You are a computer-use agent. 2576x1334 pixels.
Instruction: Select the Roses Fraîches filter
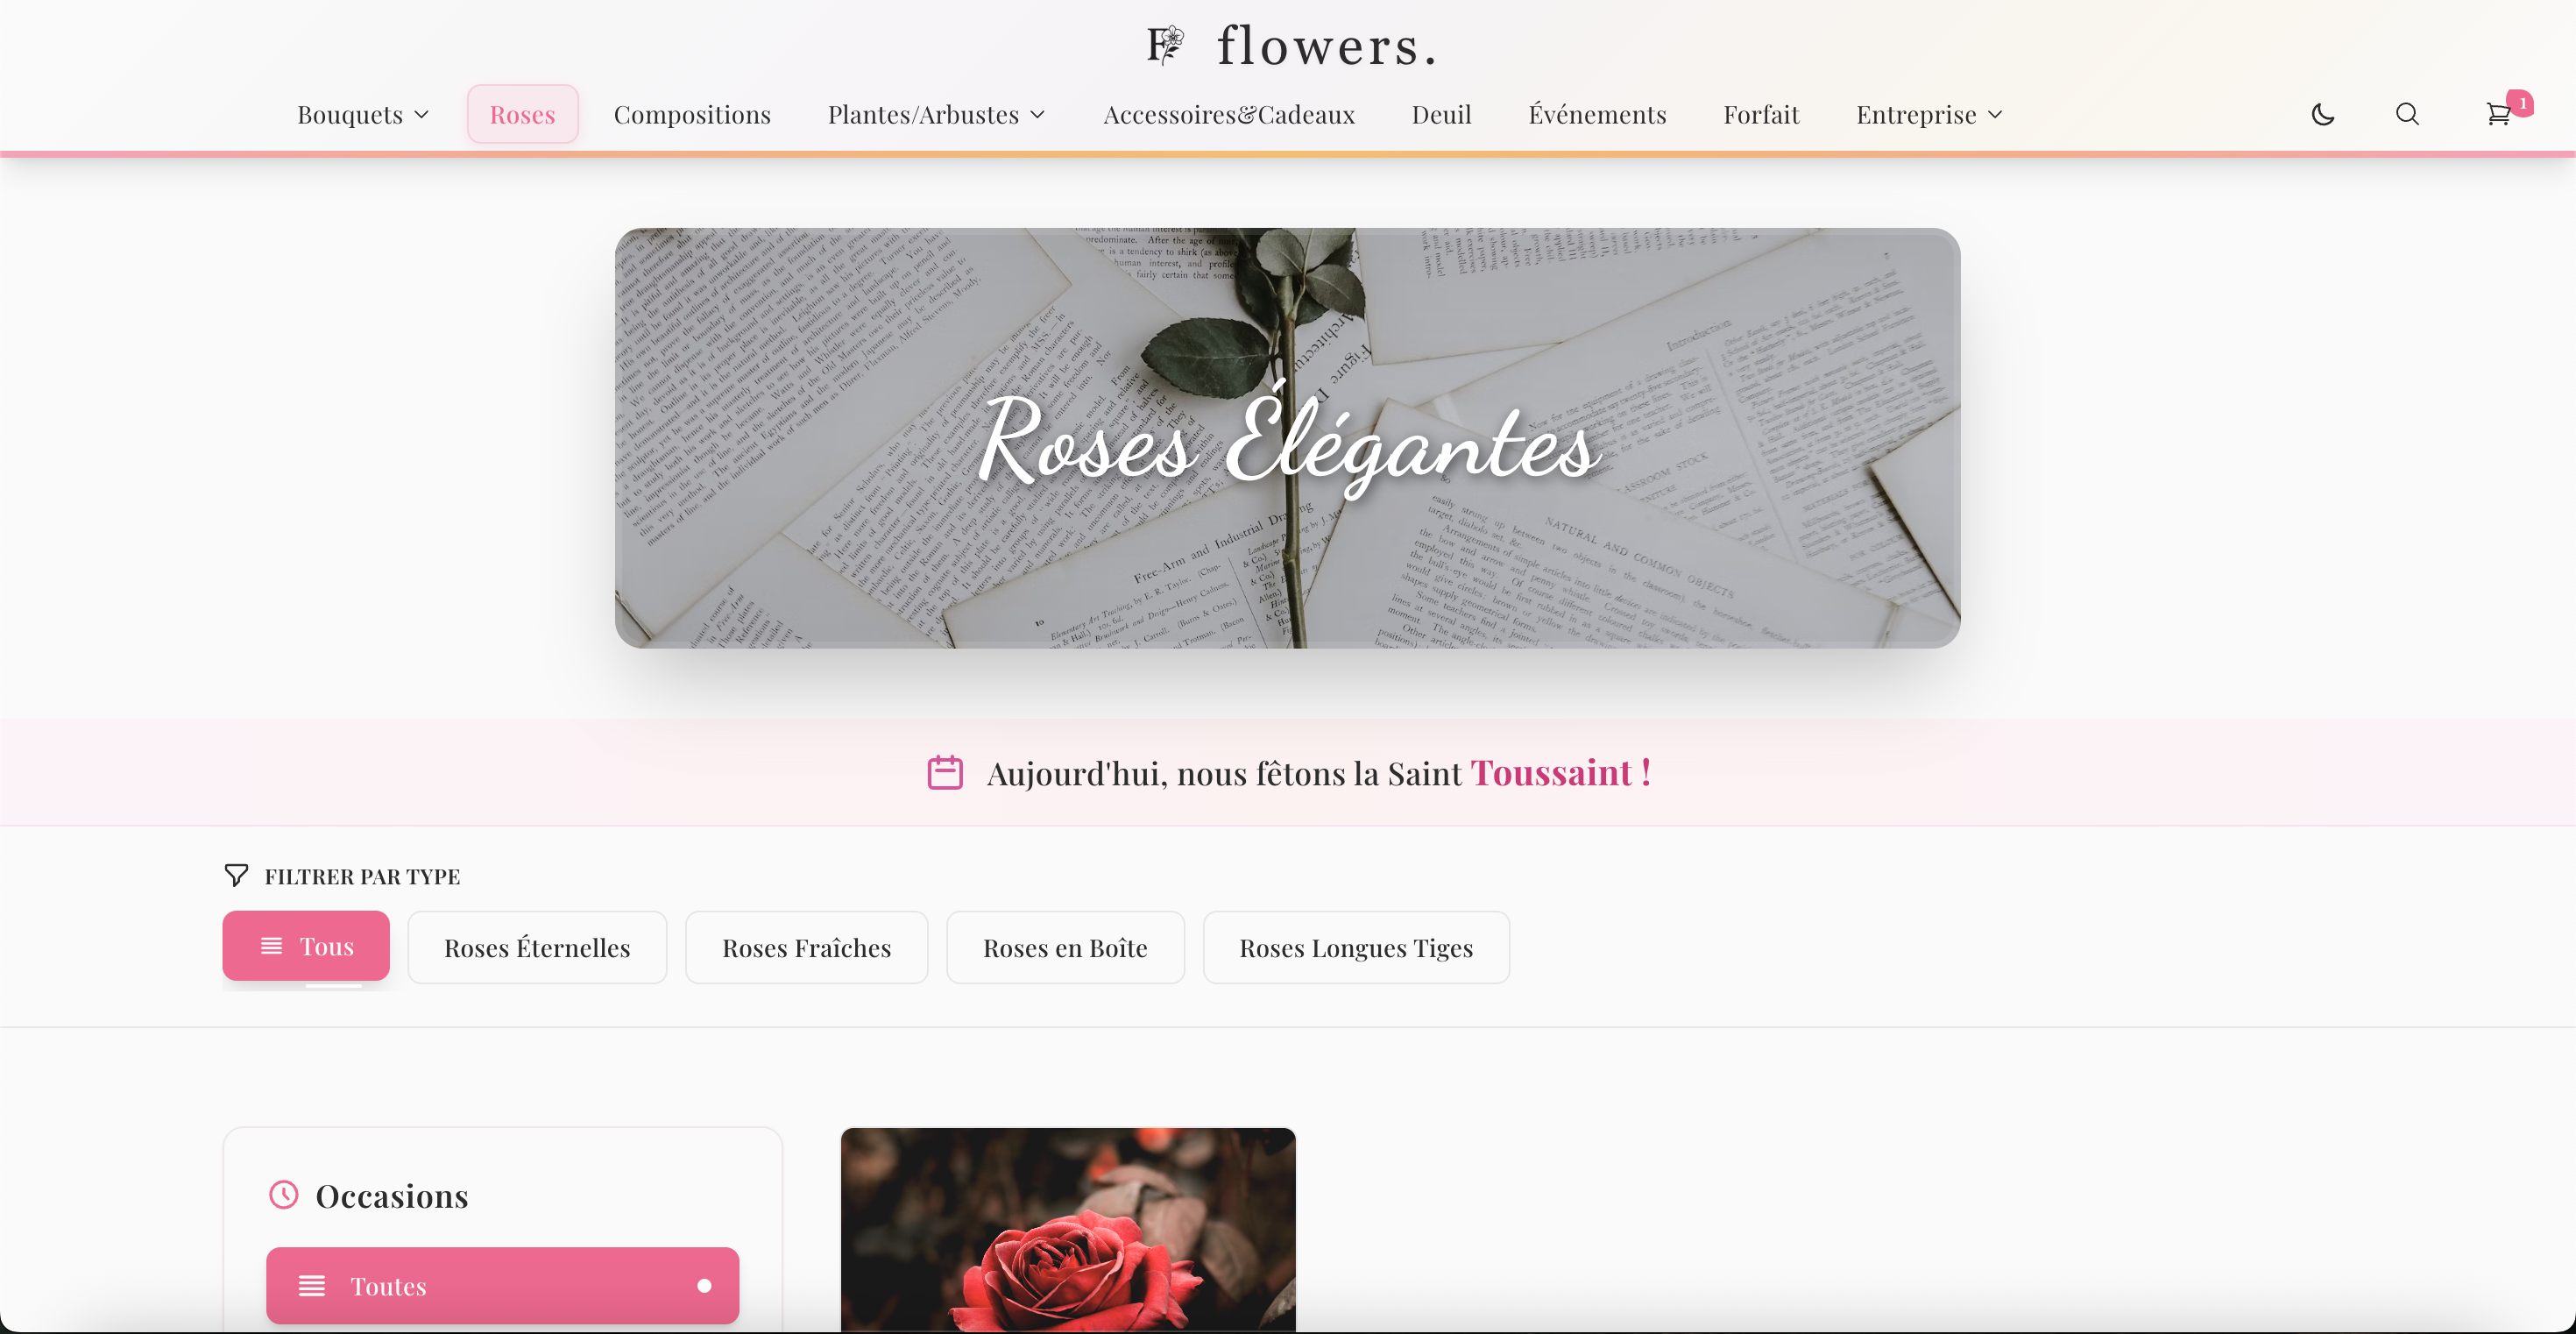coord(806,948)
